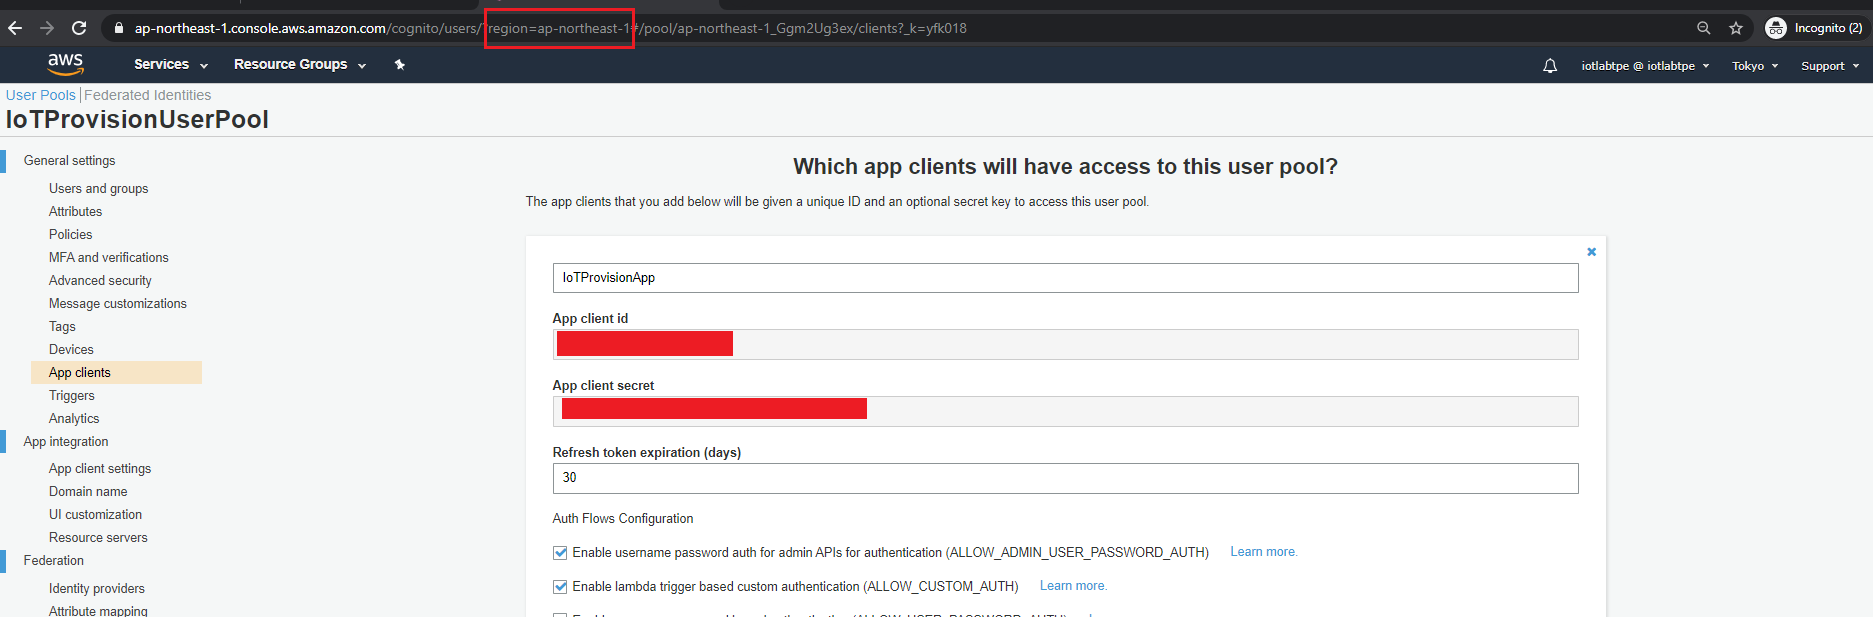Click the 'Which app clients will have access' heading
Image resolution: width=1873 pixels, height=617 pixels.
click(x=1065, y=167)
